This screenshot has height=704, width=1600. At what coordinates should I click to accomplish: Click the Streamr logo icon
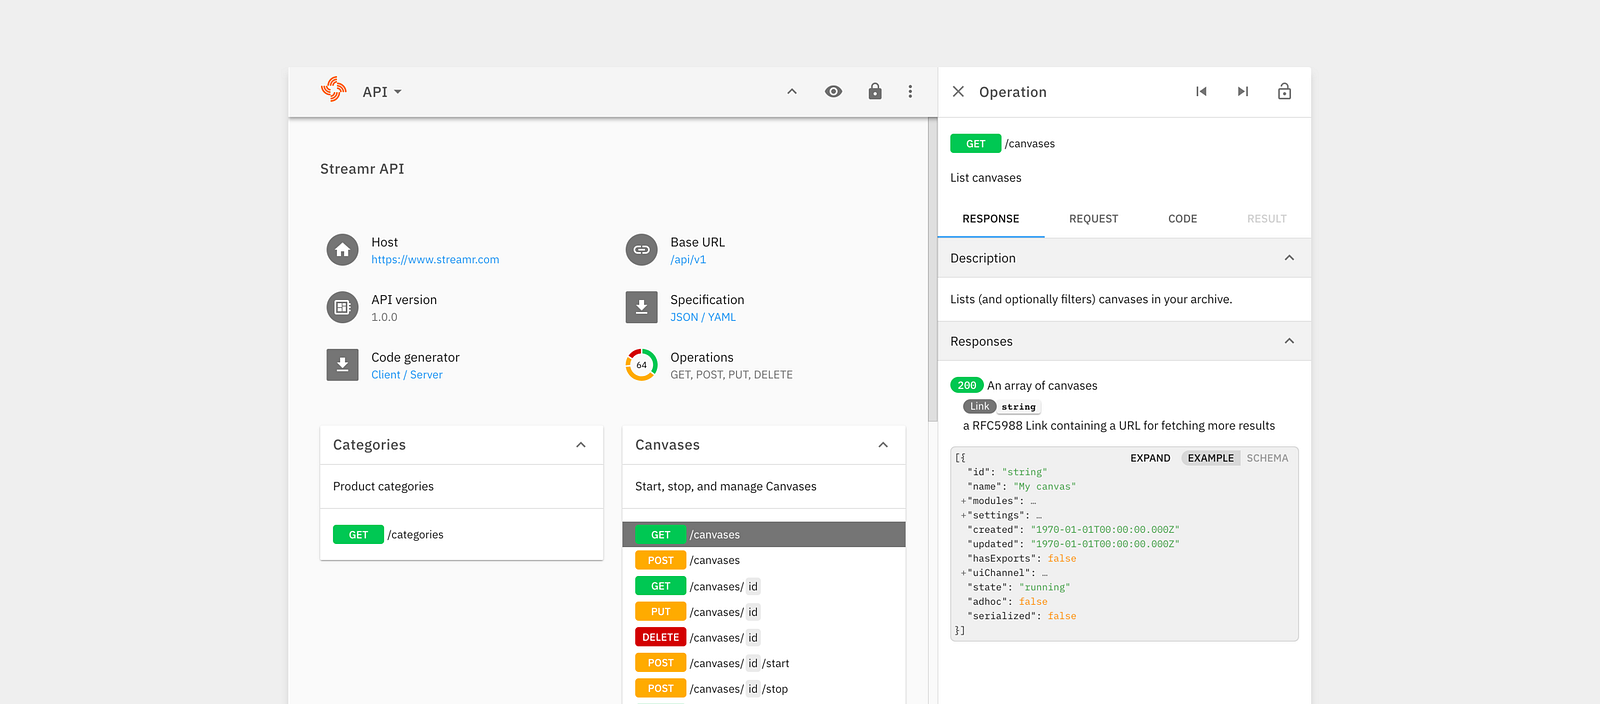pyautogui.click(x=334, y=90)
